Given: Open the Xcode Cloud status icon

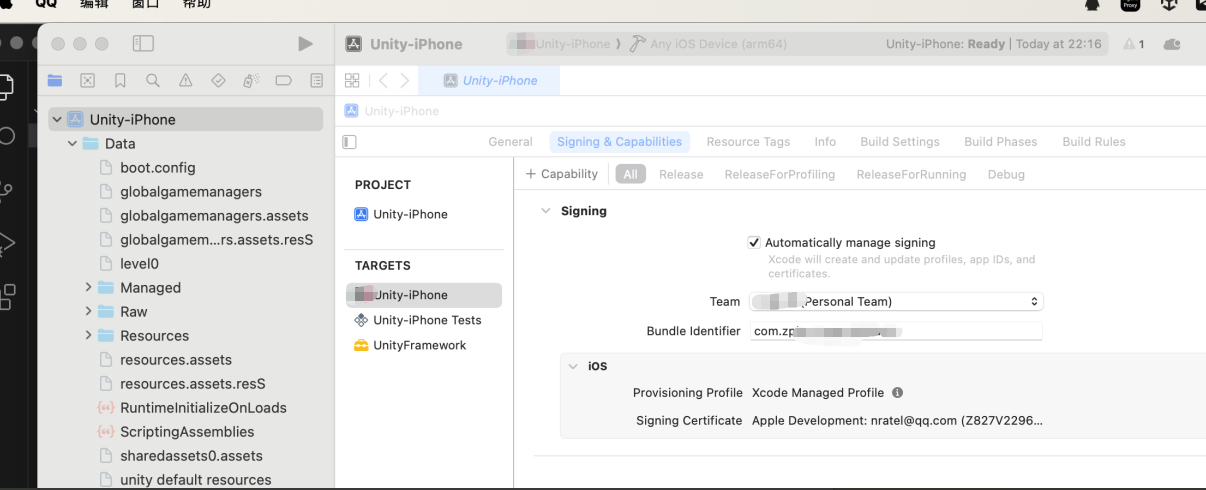Looking at the screenshot, I should (1172, 44).
